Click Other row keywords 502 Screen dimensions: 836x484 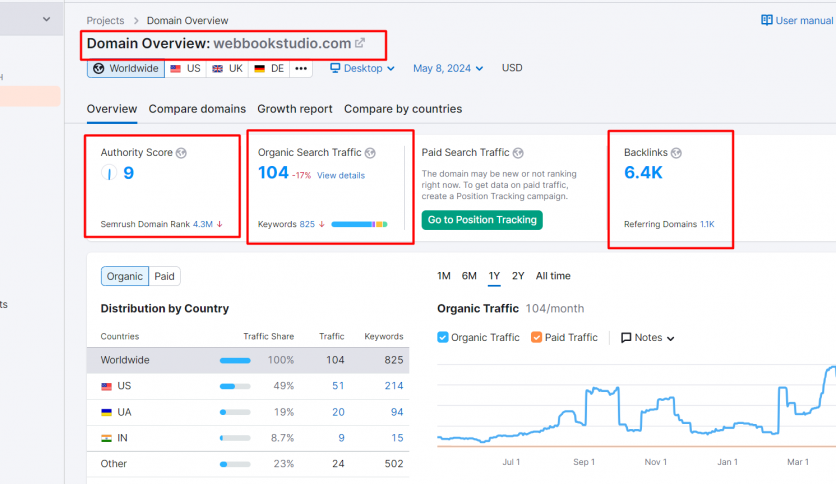click(x=394, y=464)
